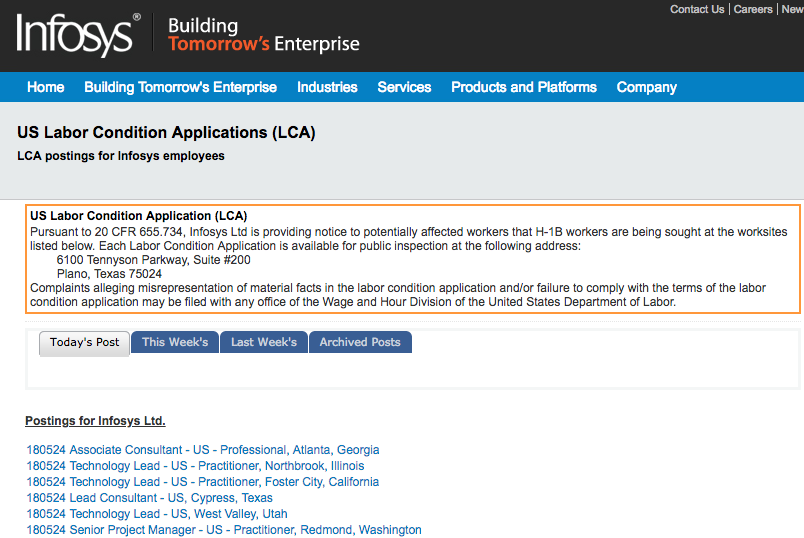Image resolution: width=804 pixels, height=538 pixels.
Task: Open Technology Lead Foster City posting
Action: [203, 482]
